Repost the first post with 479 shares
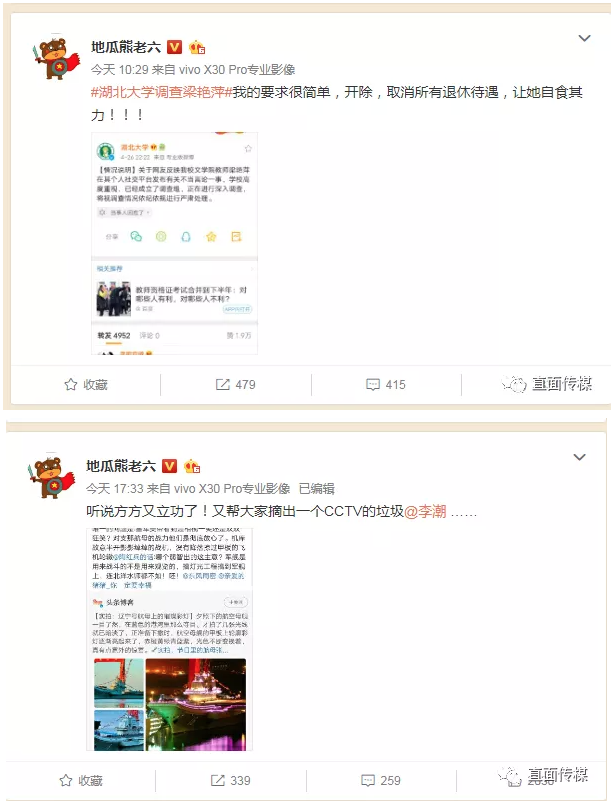The image size is (612, 806). pyautogui.click(x=235, y=384)
